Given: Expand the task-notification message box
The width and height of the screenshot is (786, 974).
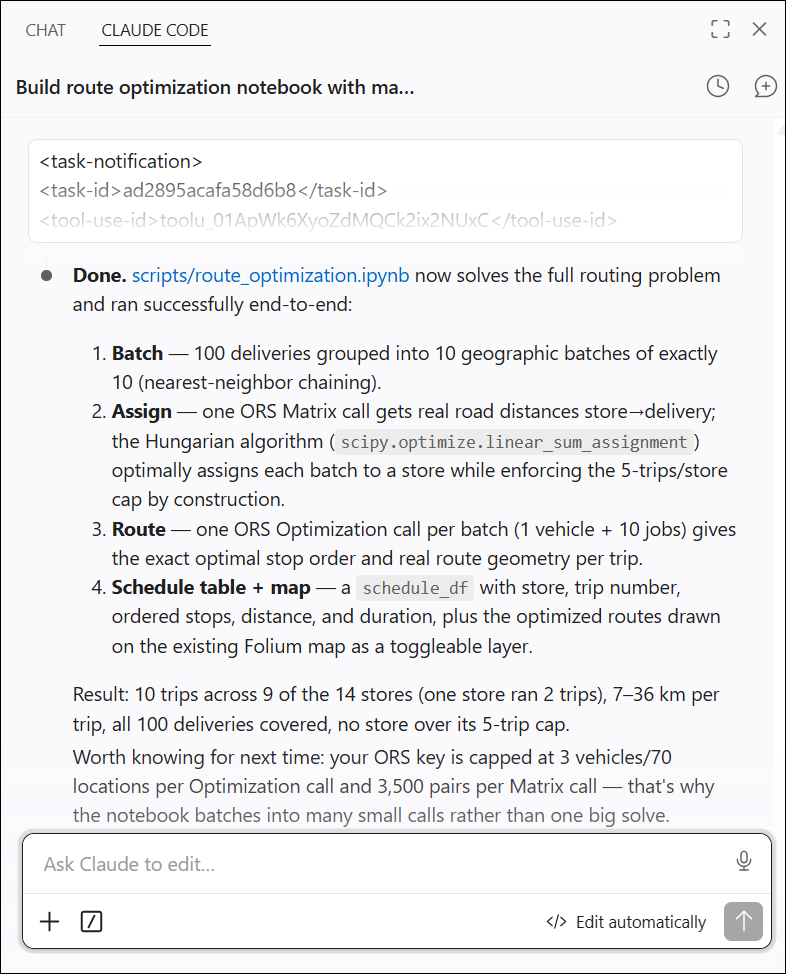Looking at the screenshot, I should 385,191.
